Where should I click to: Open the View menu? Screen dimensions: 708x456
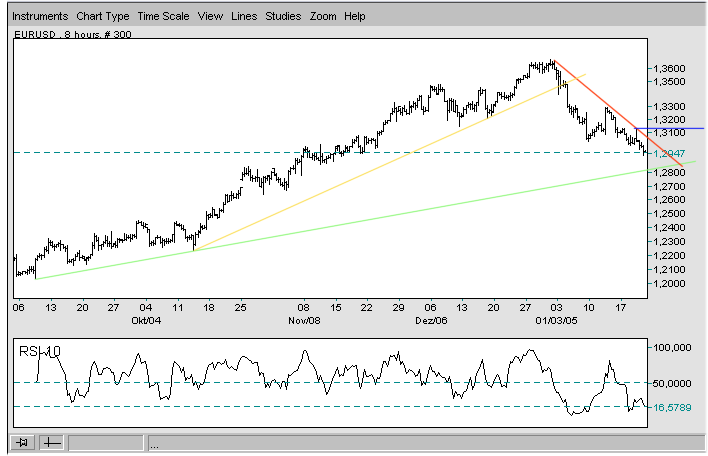210,16
